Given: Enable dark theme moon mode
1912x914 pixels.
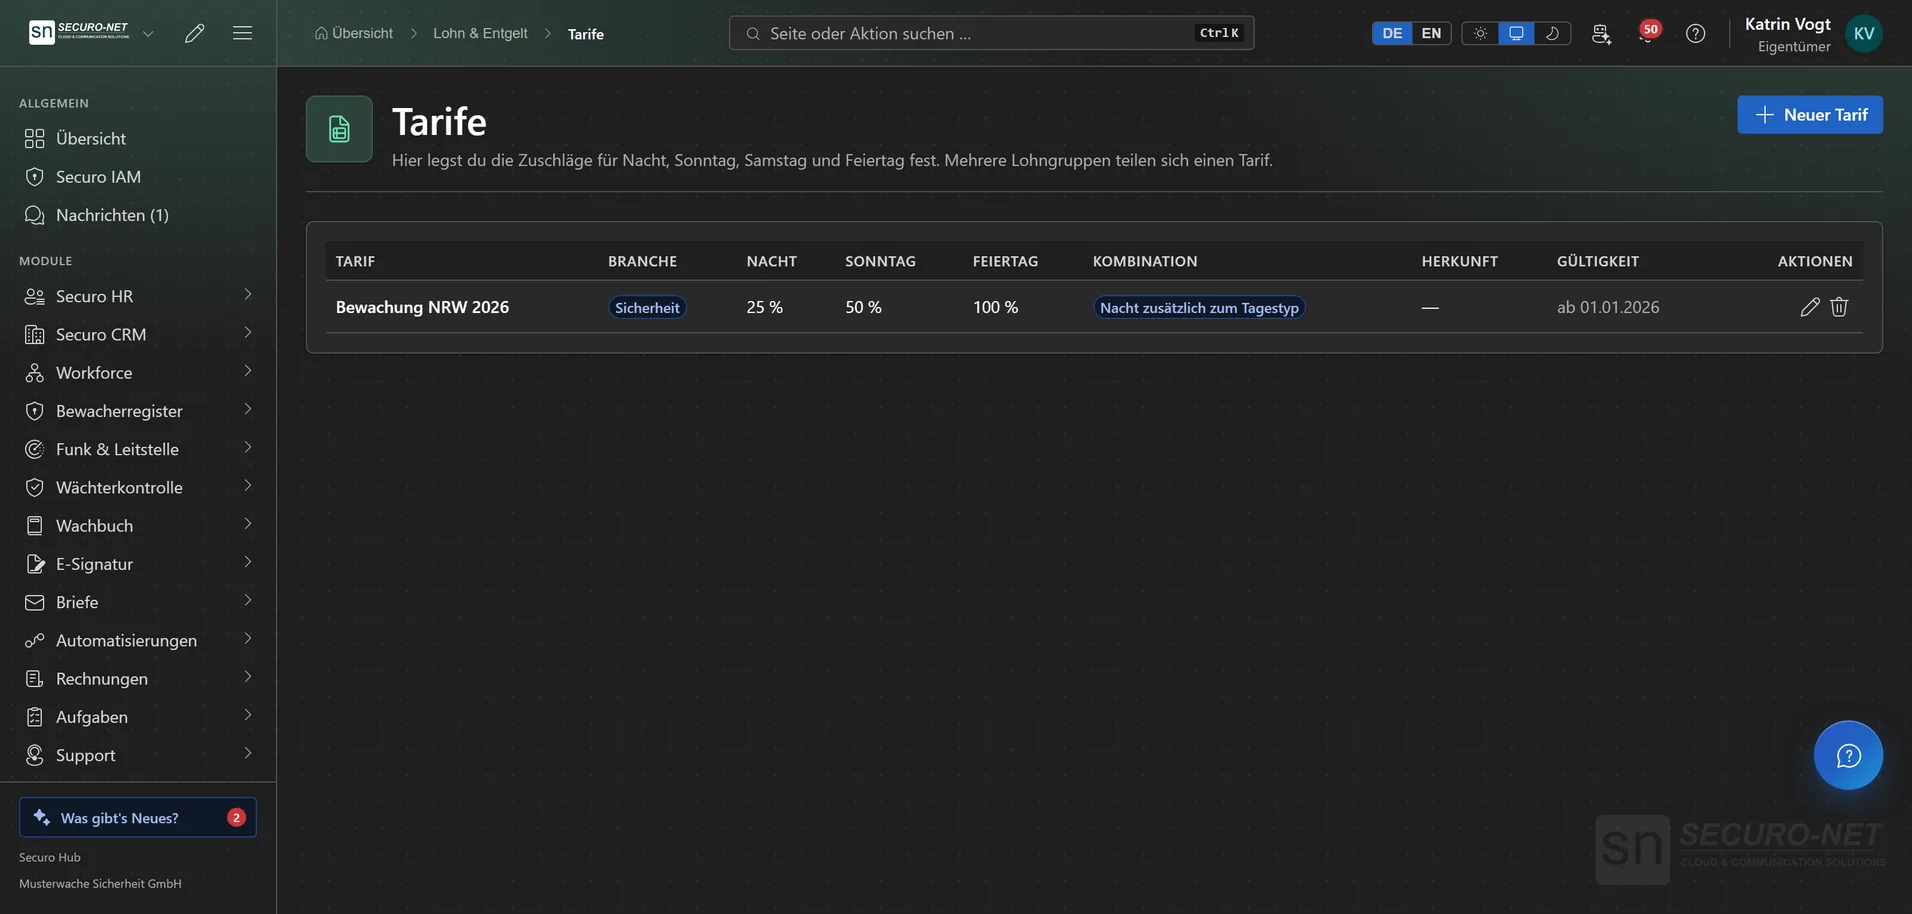Looking at the screenshot, I should (1552, 33).
